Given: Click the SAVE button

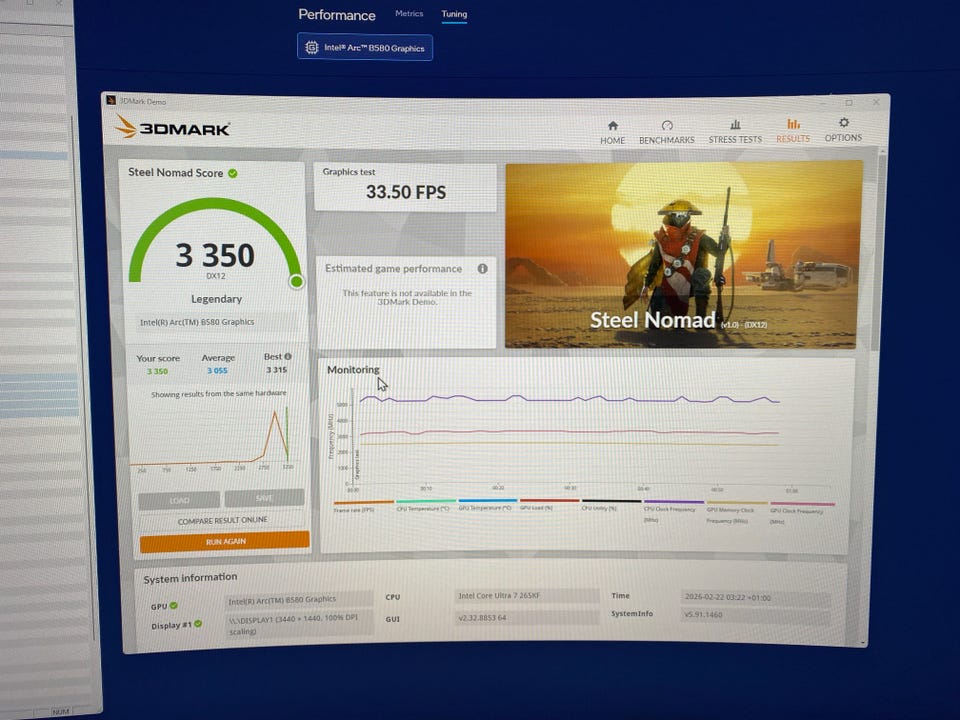Looking at the screenshot, I should coord(264,498).
